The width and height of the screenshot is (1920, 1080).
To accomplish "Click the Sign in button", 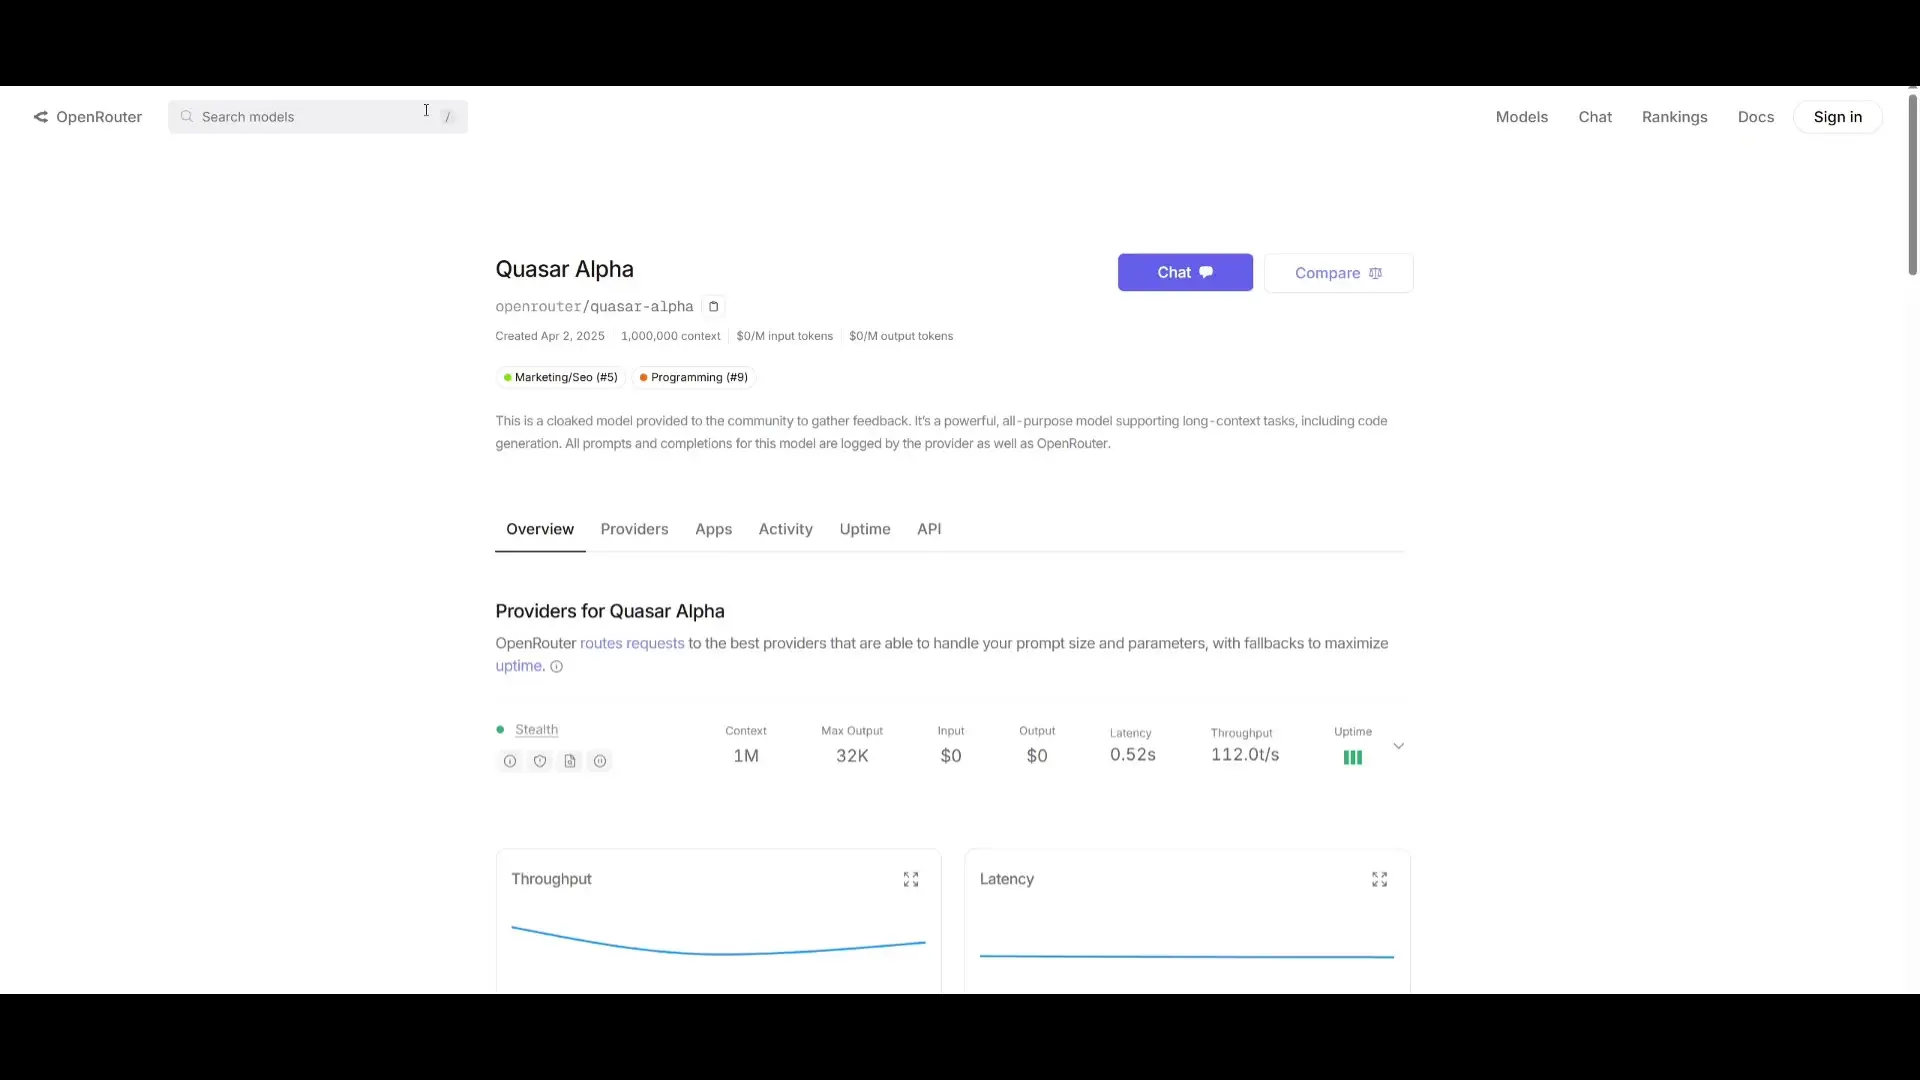I will point(1838,117).
